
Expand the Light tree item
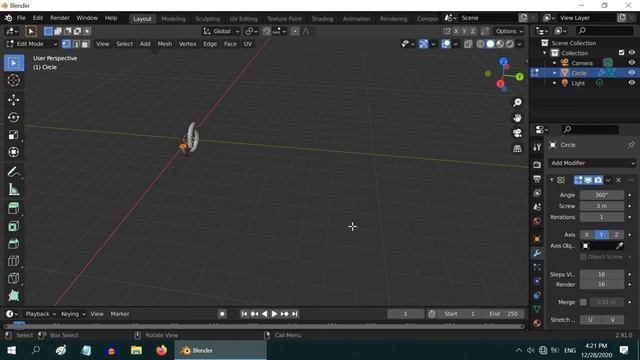554,83
